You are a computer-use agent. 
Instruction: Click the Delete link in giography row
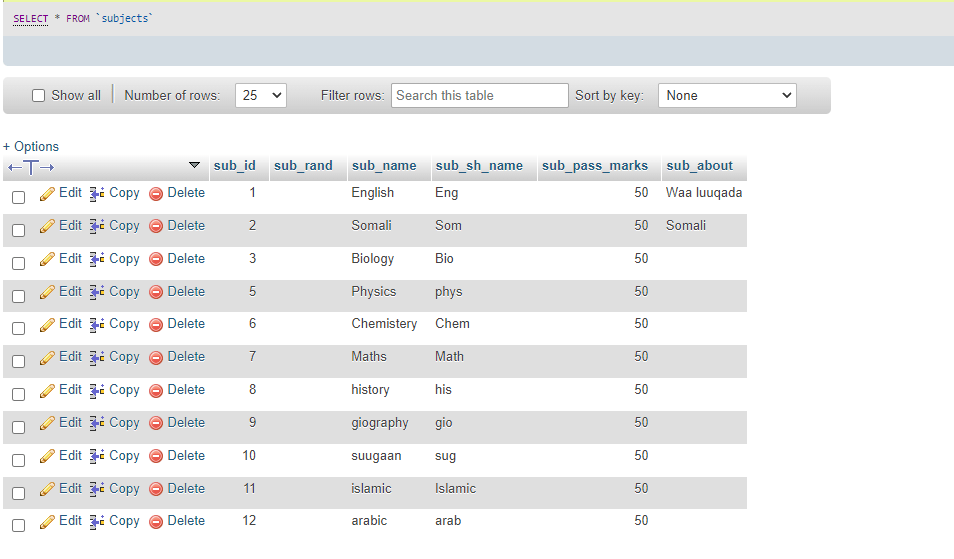tap(186, 422)
